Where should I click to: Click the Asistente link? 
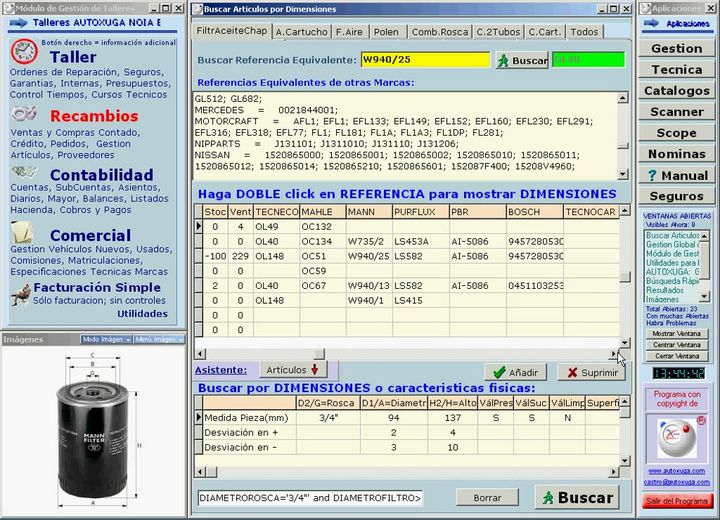click(x=221, y=370)
